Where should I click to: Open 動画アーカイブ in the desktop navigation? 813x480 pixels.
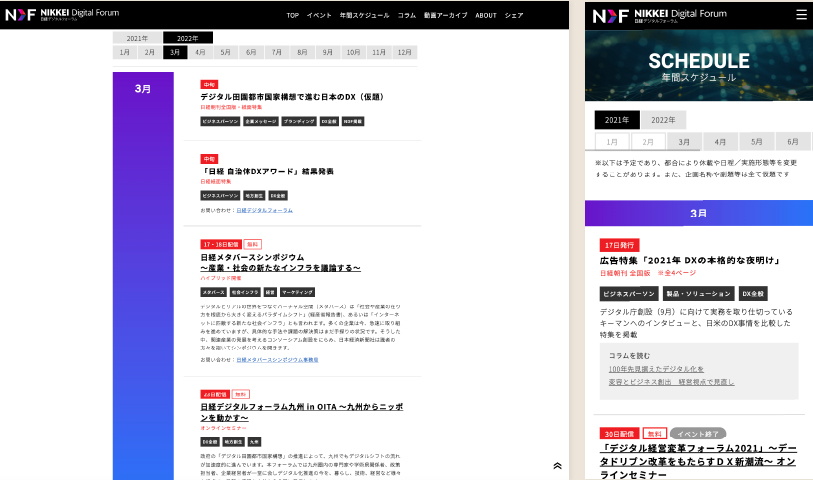(445, 16)
